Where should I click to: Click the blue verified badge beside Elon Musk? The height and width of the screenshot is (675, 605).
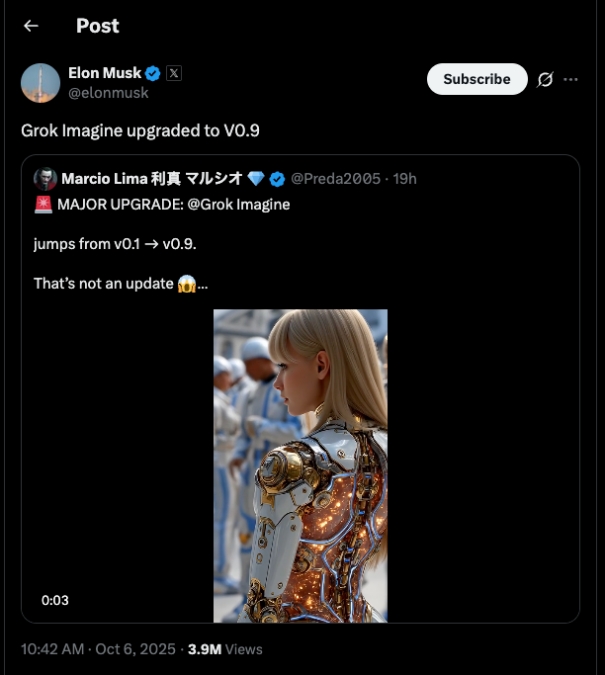[x=153, y=73]
